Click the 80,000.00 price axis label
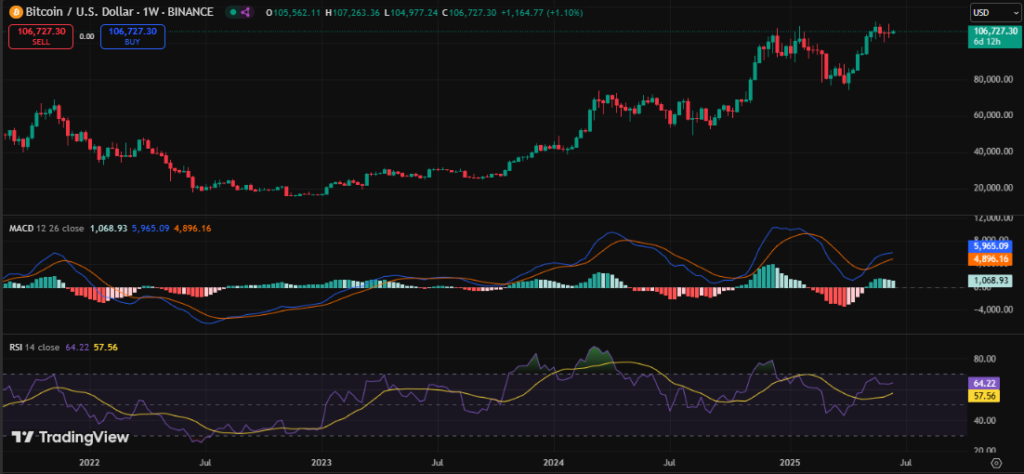 click(x=992, y=79)
